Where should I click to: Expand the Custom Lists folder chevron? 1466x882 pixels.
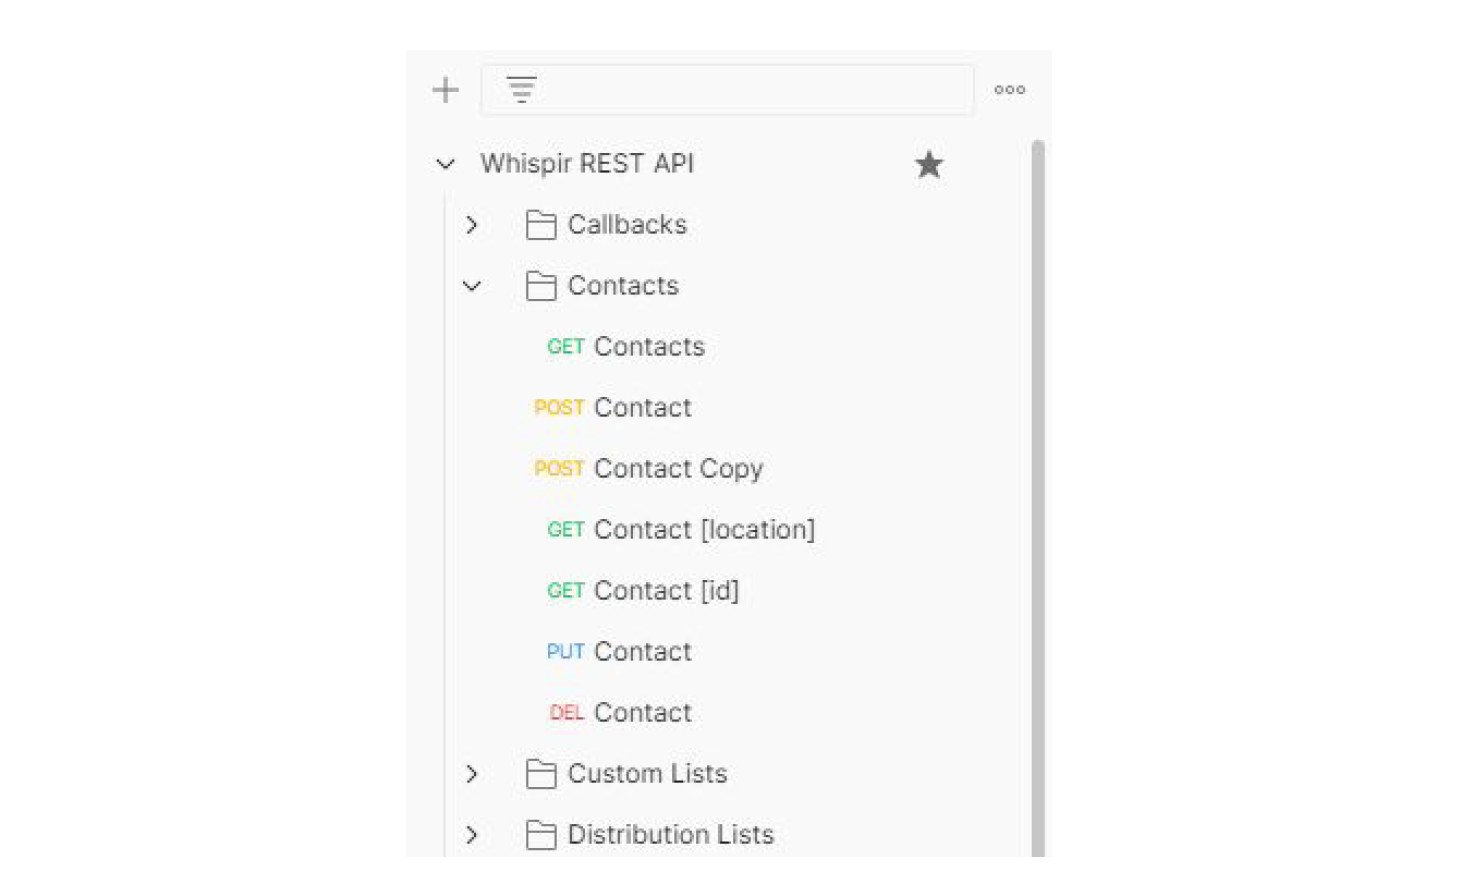(472, 774)
